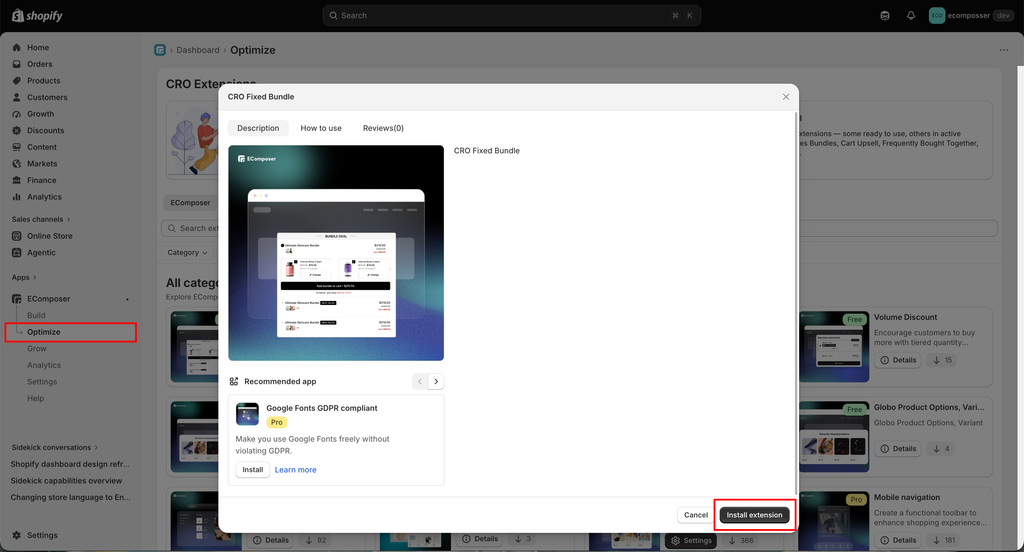The height and width of the screenshot is (552, 1024).
Task: Expand the Category dropdown filter
Action: [187, 253]
